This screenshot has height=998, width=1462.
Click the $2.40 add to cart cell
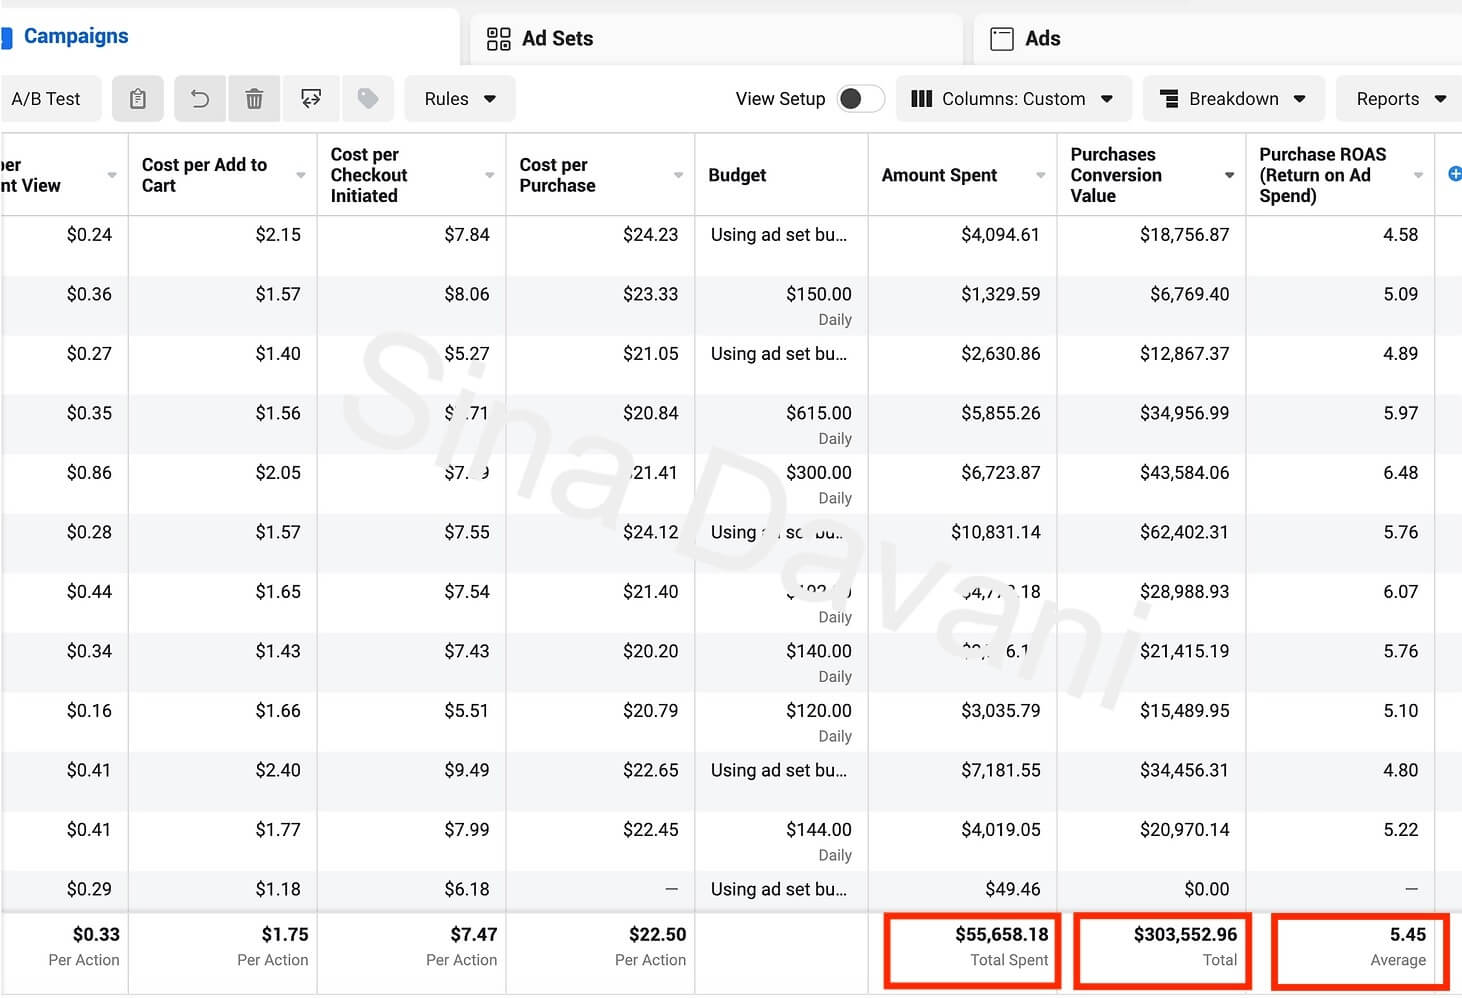pyautogui.click(x=278, y=770)
